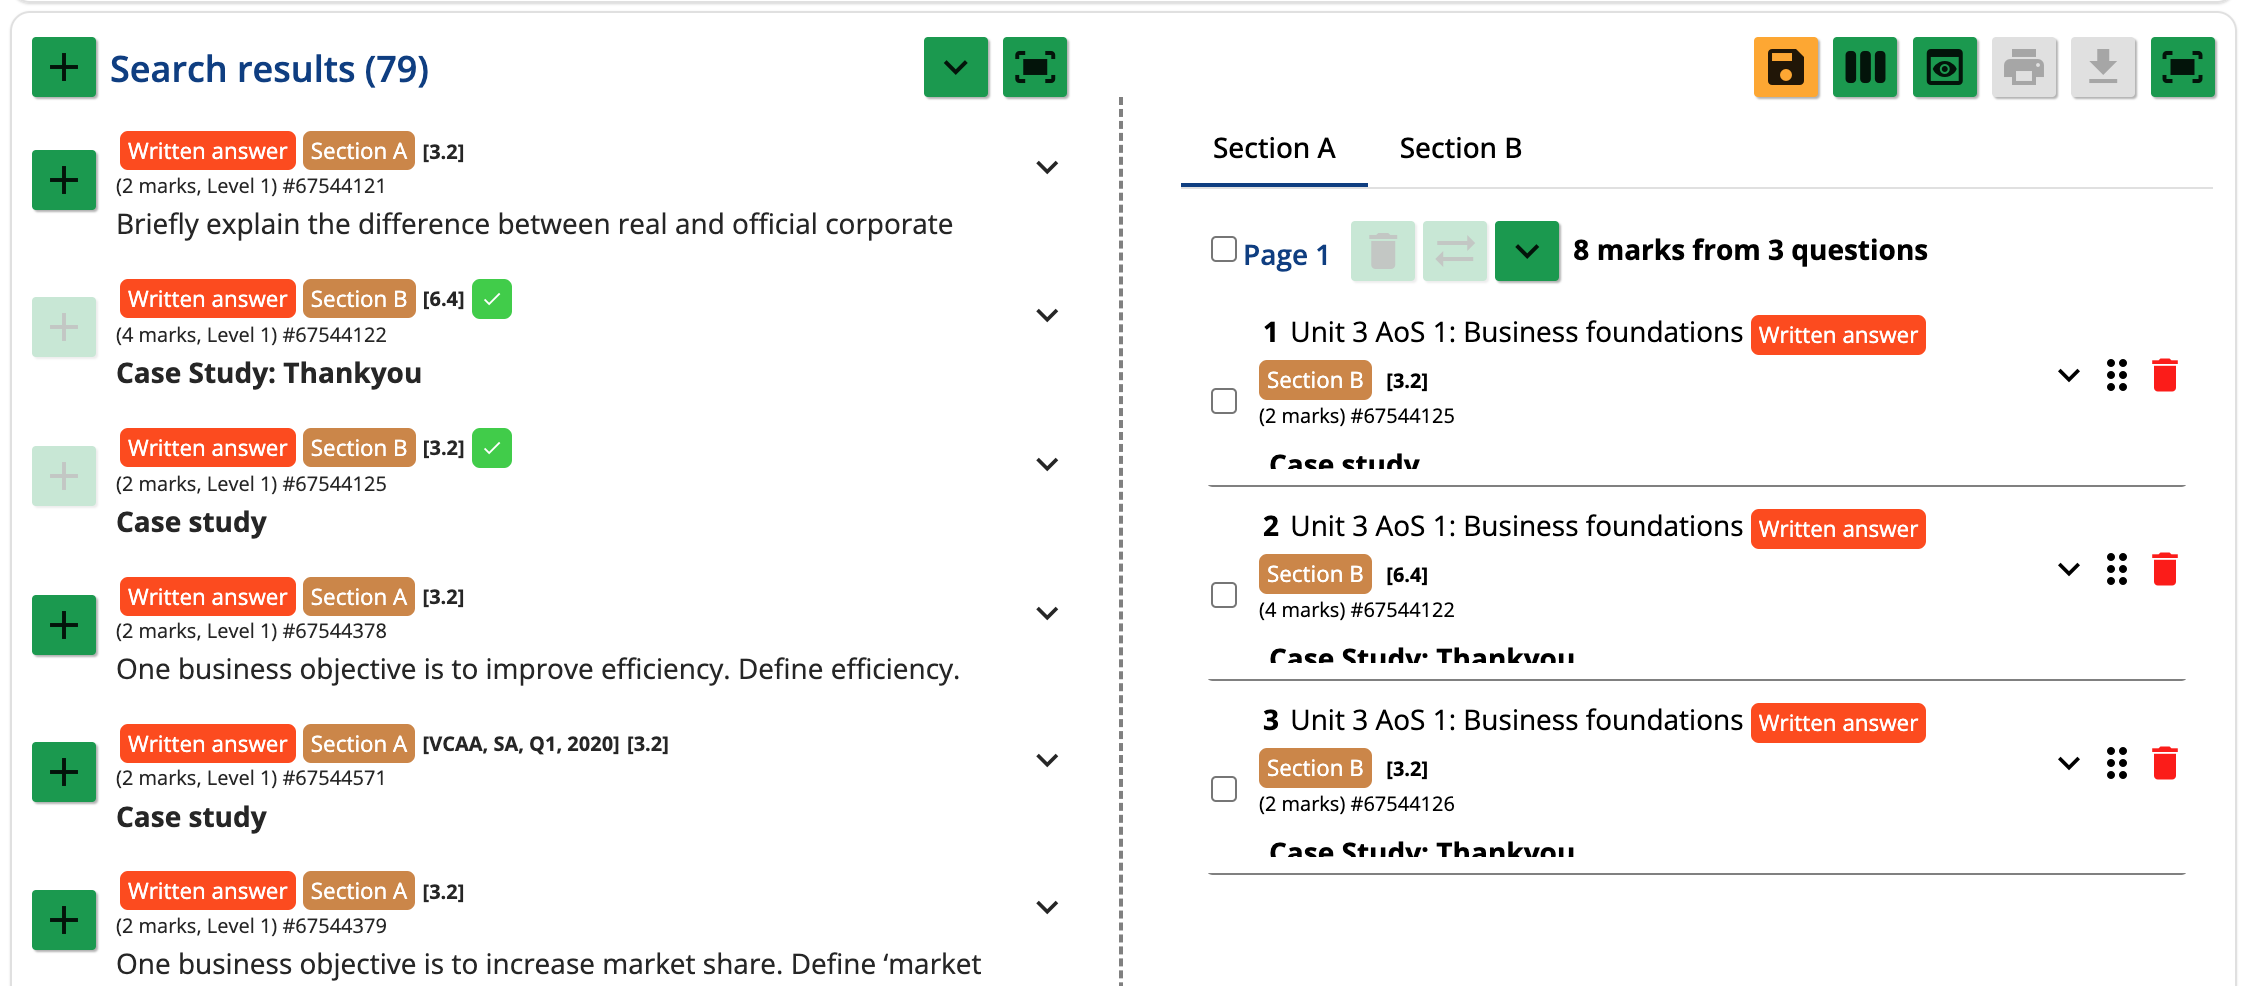
Task: Switch to the Section B tab
Action: (x=1460, y=149)
